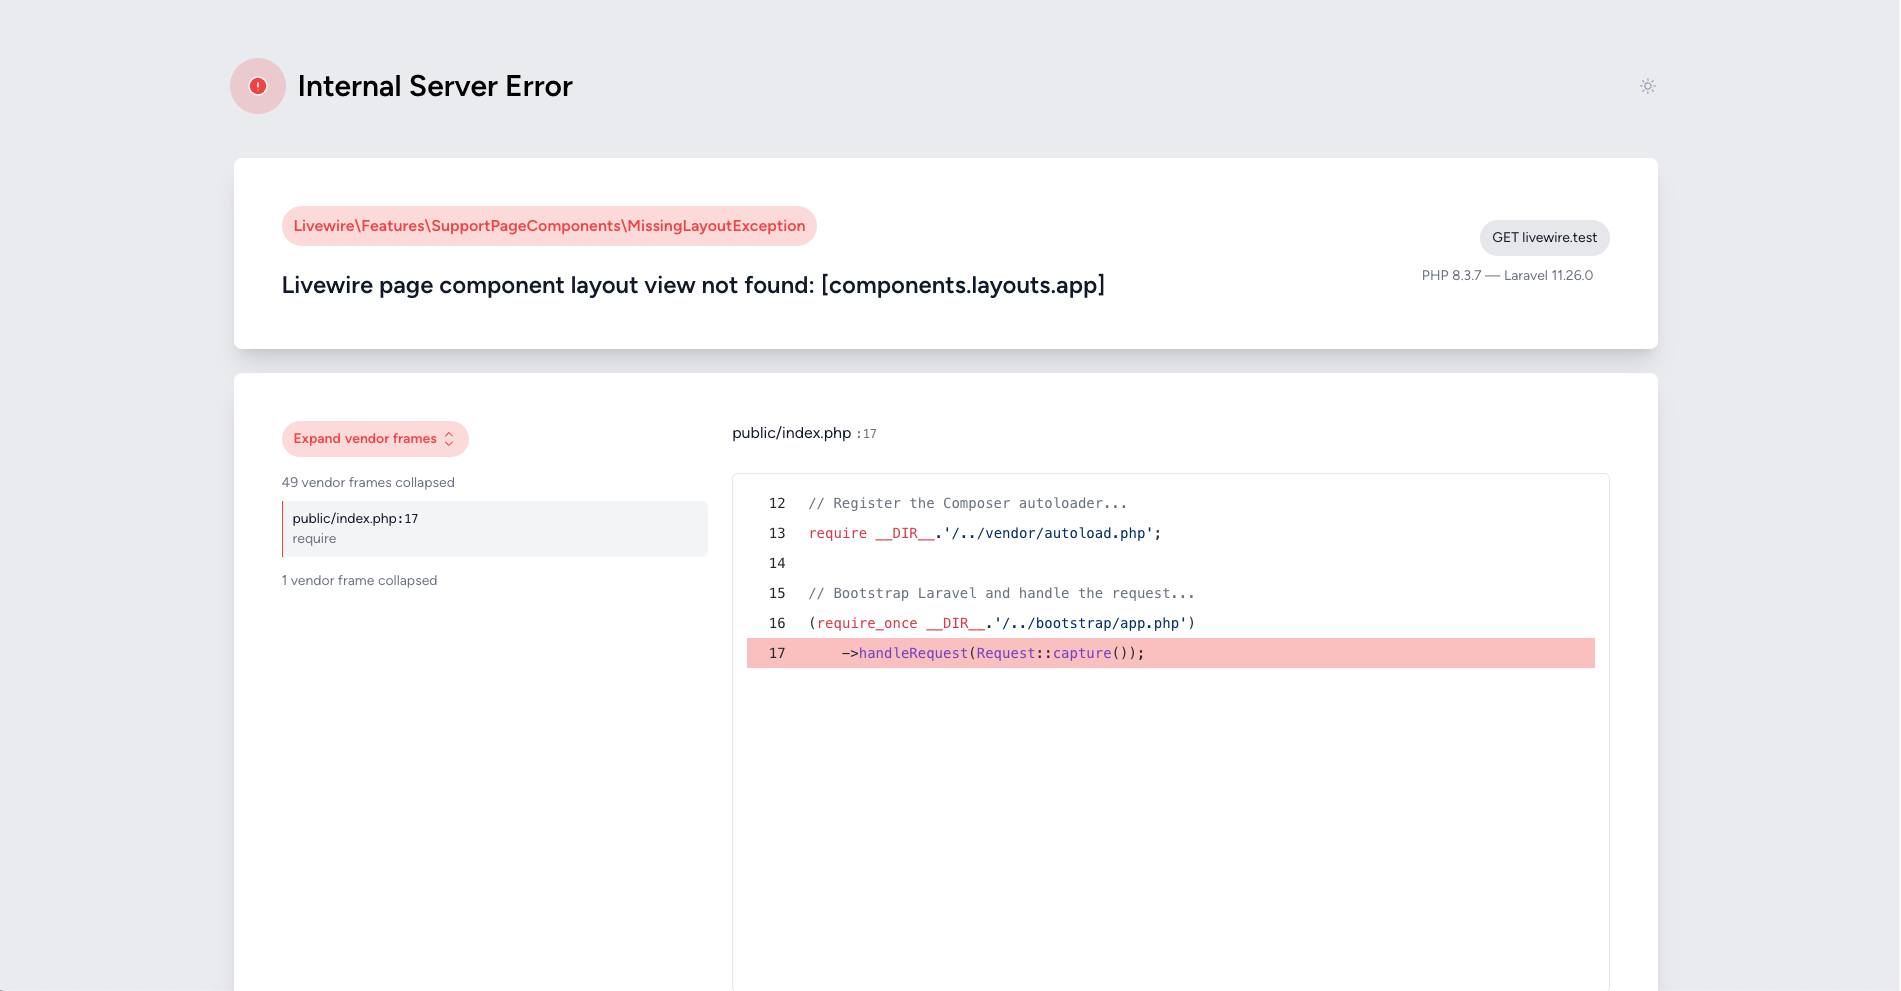Click the public/index.php file path heading

[791, 433]
